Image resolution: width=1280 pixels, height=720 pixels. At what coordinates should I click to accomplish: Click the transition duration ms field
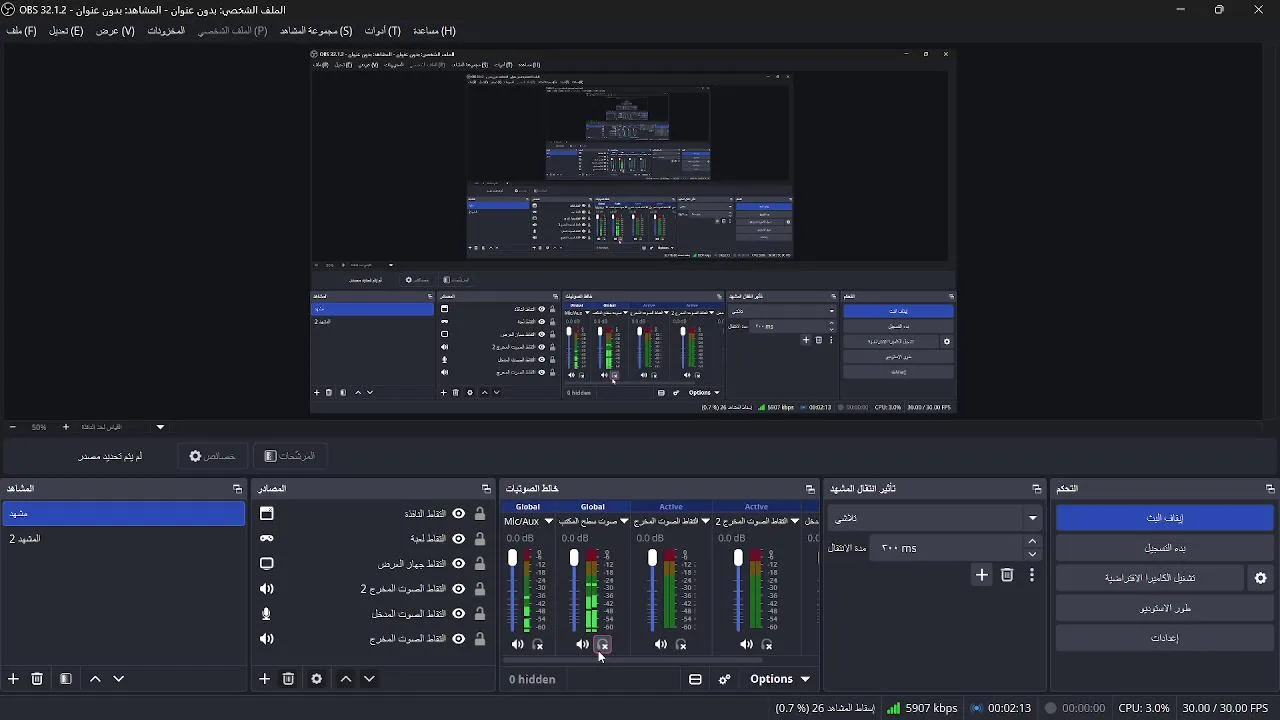click(x=947, y=548)
